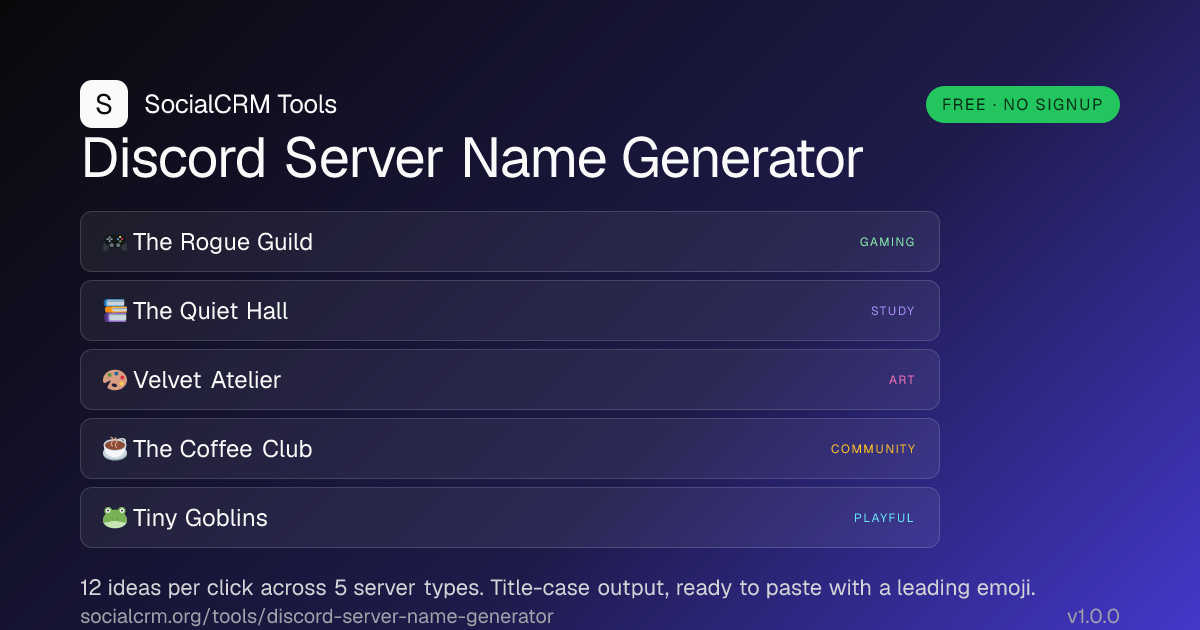This screenshot has height=630, width=1200.
Task: Click the SocialCRM "S" logo icon
Action: 104,104
